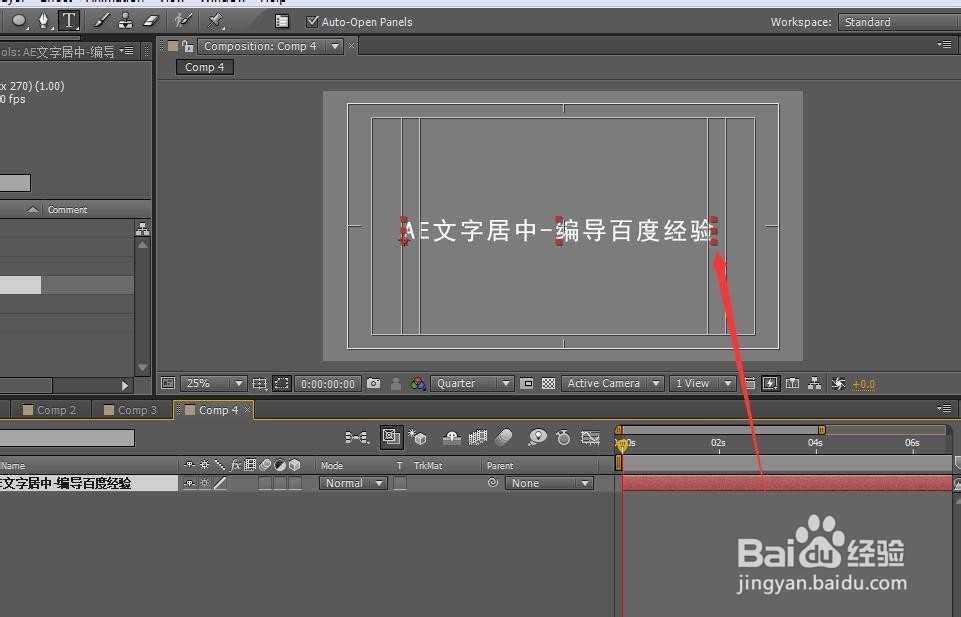
Task: Close the Composition: Comp 4 viewer tab
Action: pos(351,46)
